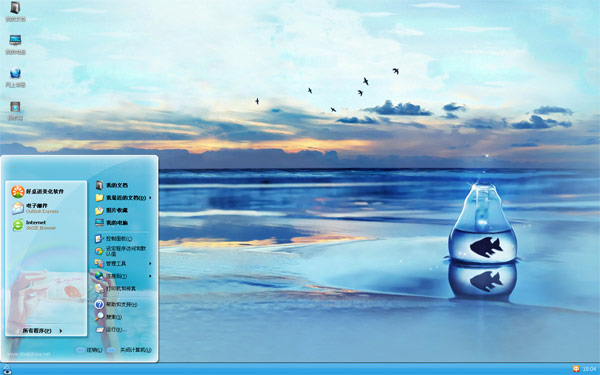Open the Network Places (网上邻居) desktop icon

point(15,77)
